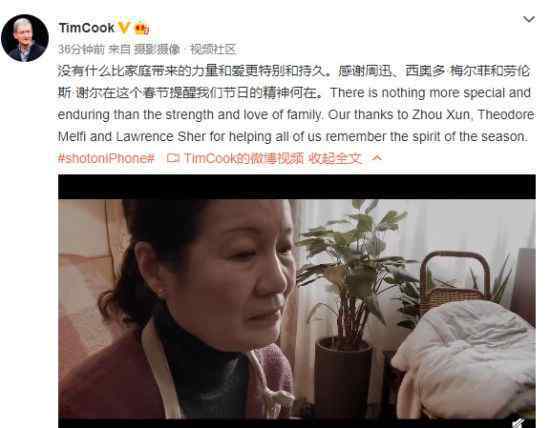Open the post options chevron menu
Screen dimensions: 550x428
click(529, 19)
